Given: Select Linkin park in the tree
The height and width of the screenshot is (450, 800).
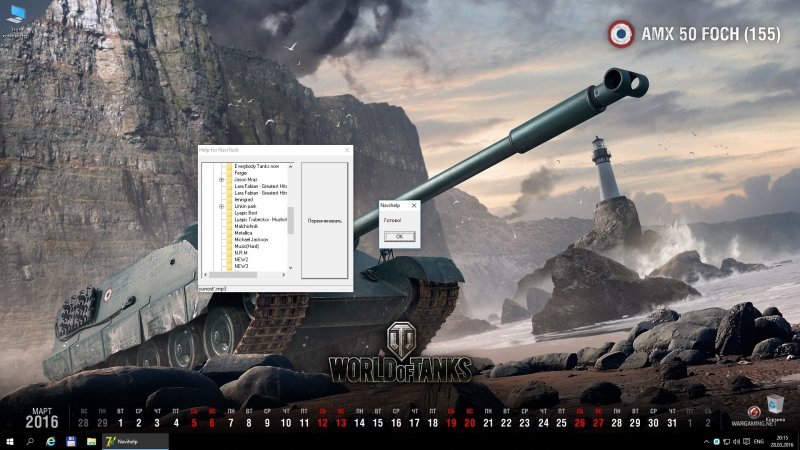Looking at the screenshot, I should (x=245, y=206).
